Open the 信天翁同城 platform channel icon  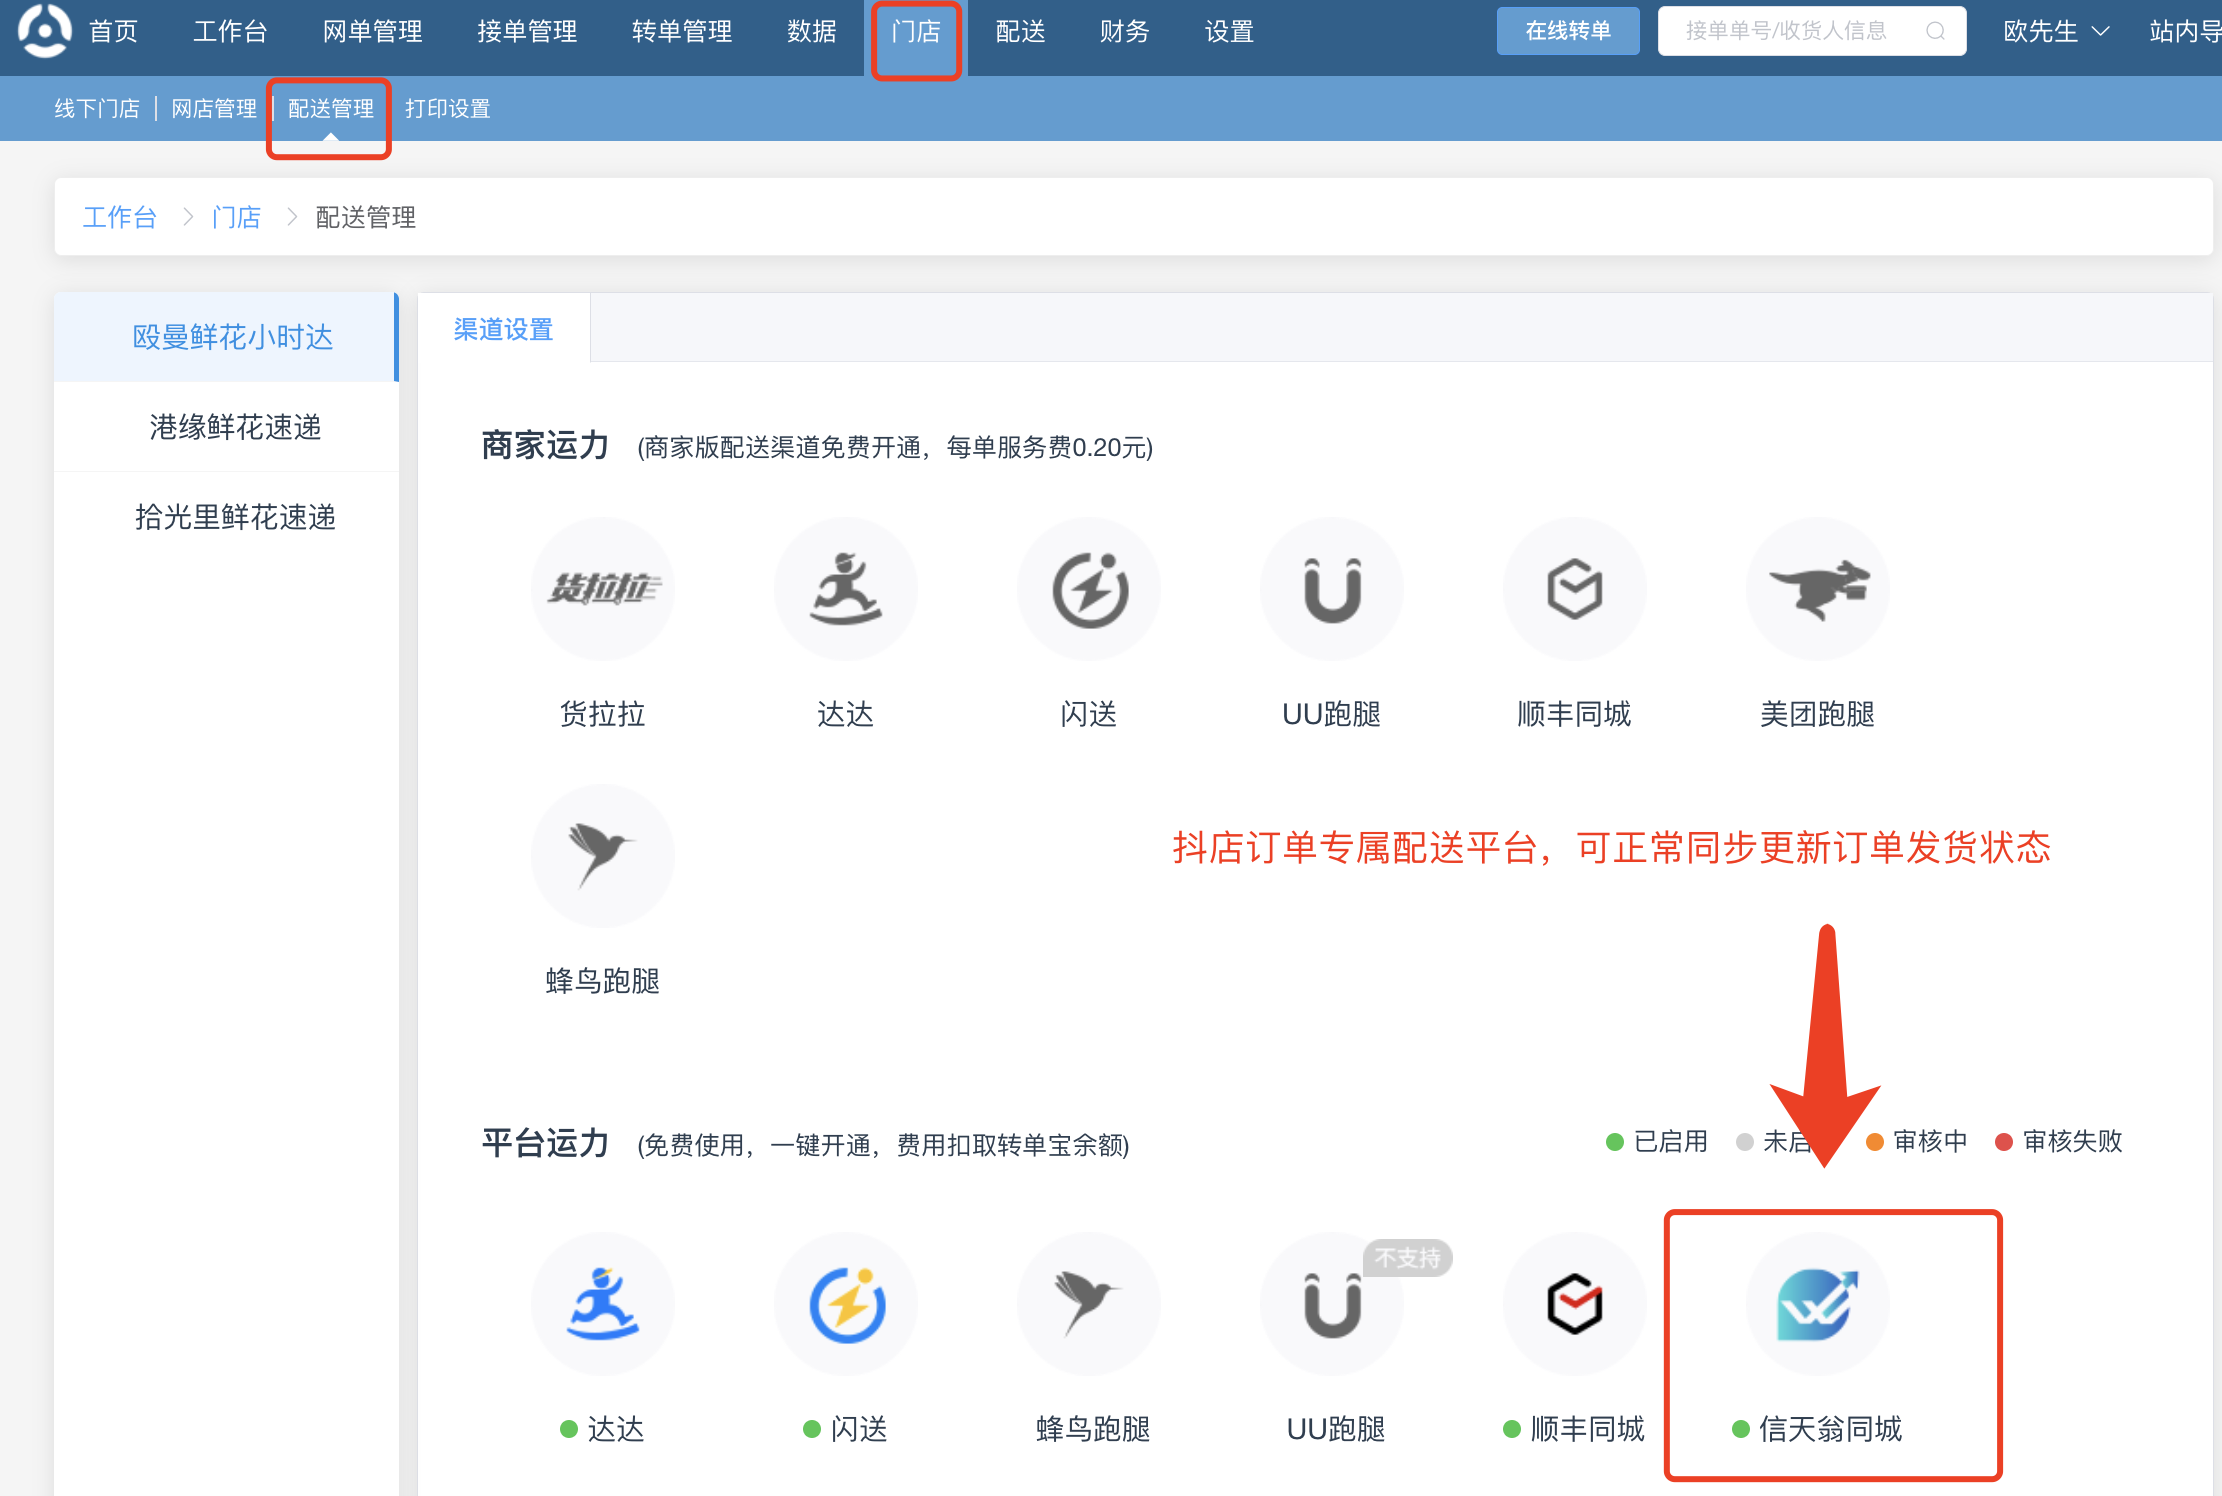pyautogui.click(x=1818, y=1304)
